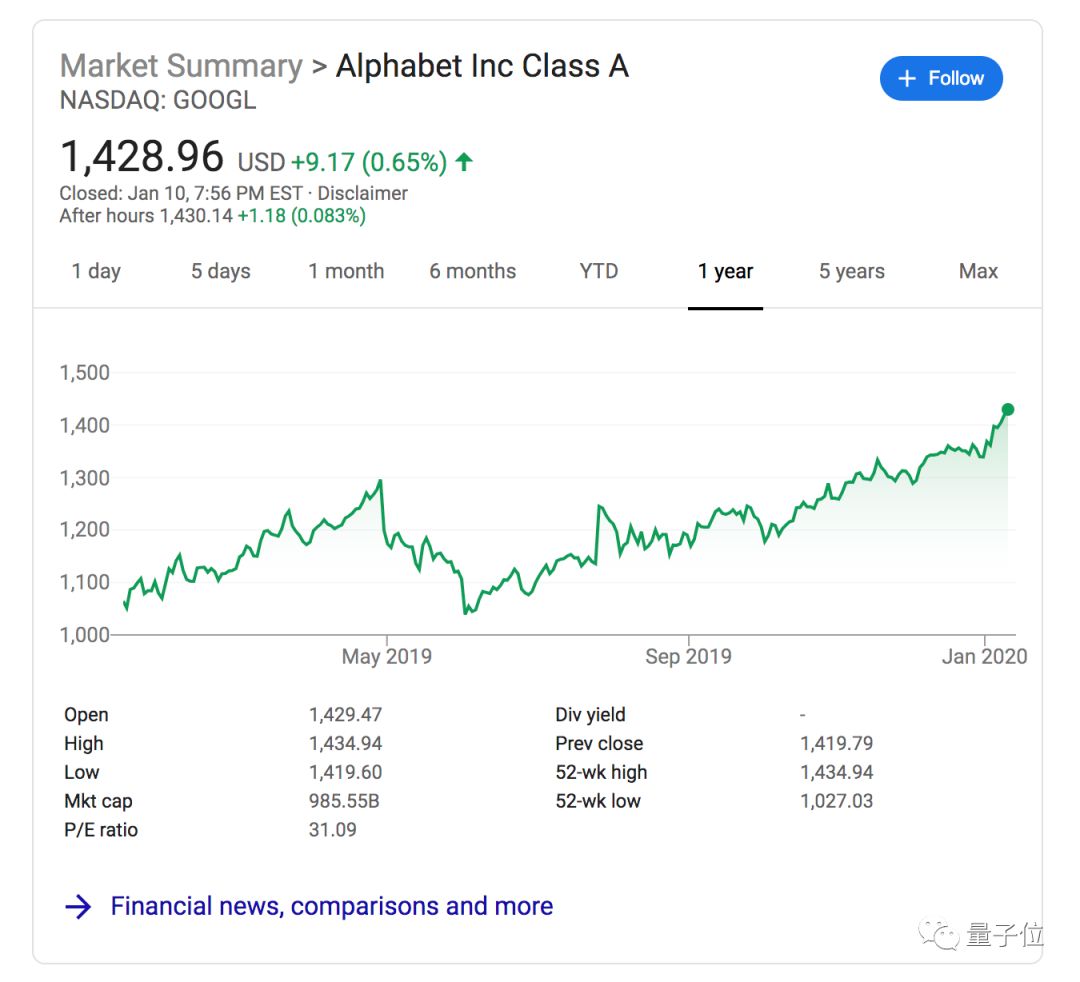1080x982 pixels.
Task: Open the 5 years view
Action: pos(852,271)
